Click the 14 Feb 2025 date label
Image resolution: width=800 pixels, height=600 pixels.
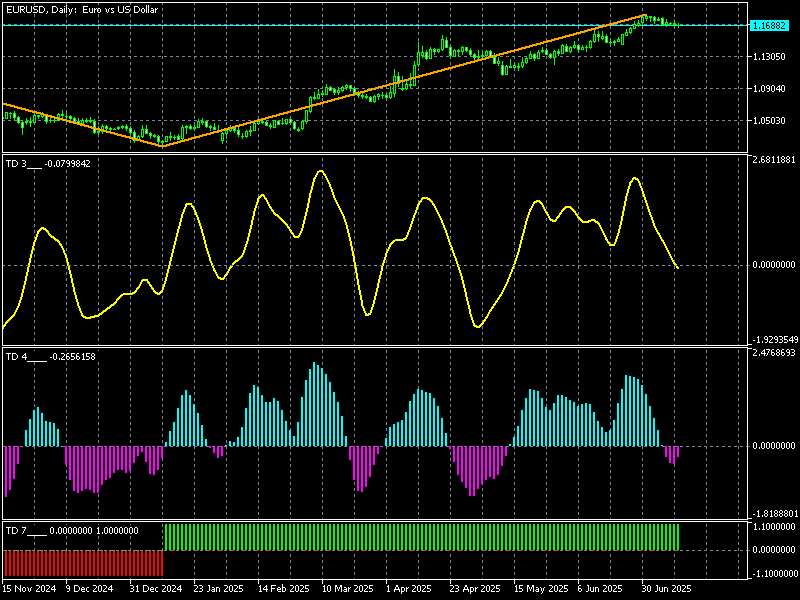(283, 588)
